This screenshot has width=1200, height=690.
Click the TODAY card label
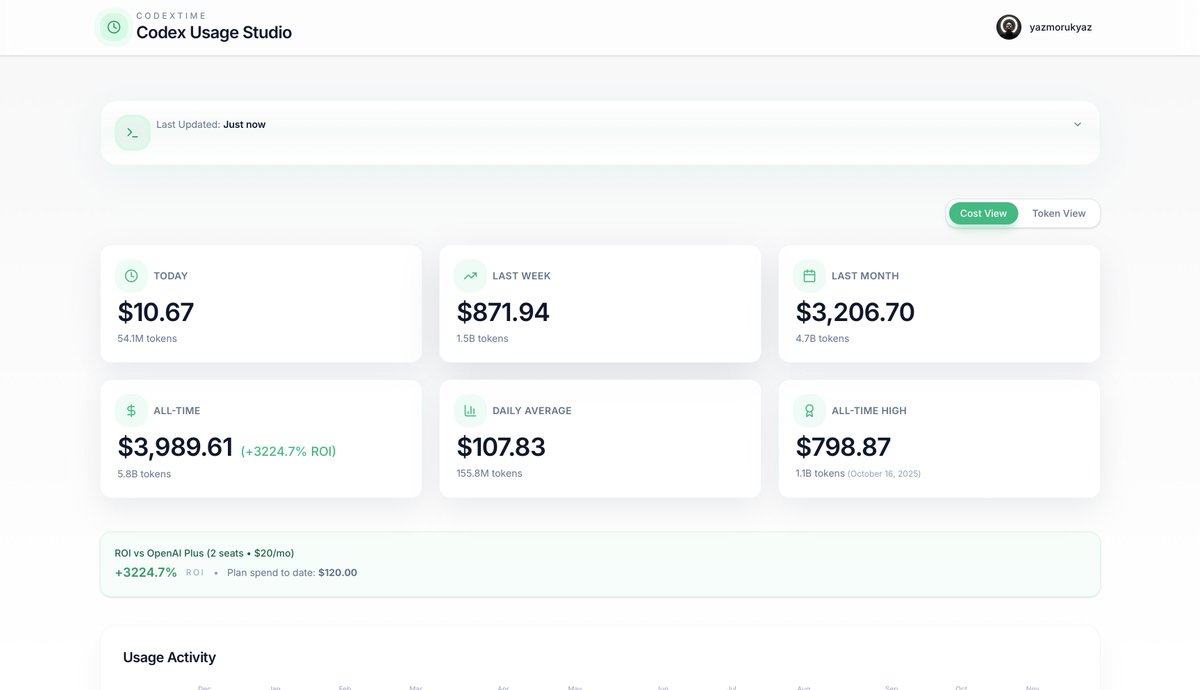[171, 276]
